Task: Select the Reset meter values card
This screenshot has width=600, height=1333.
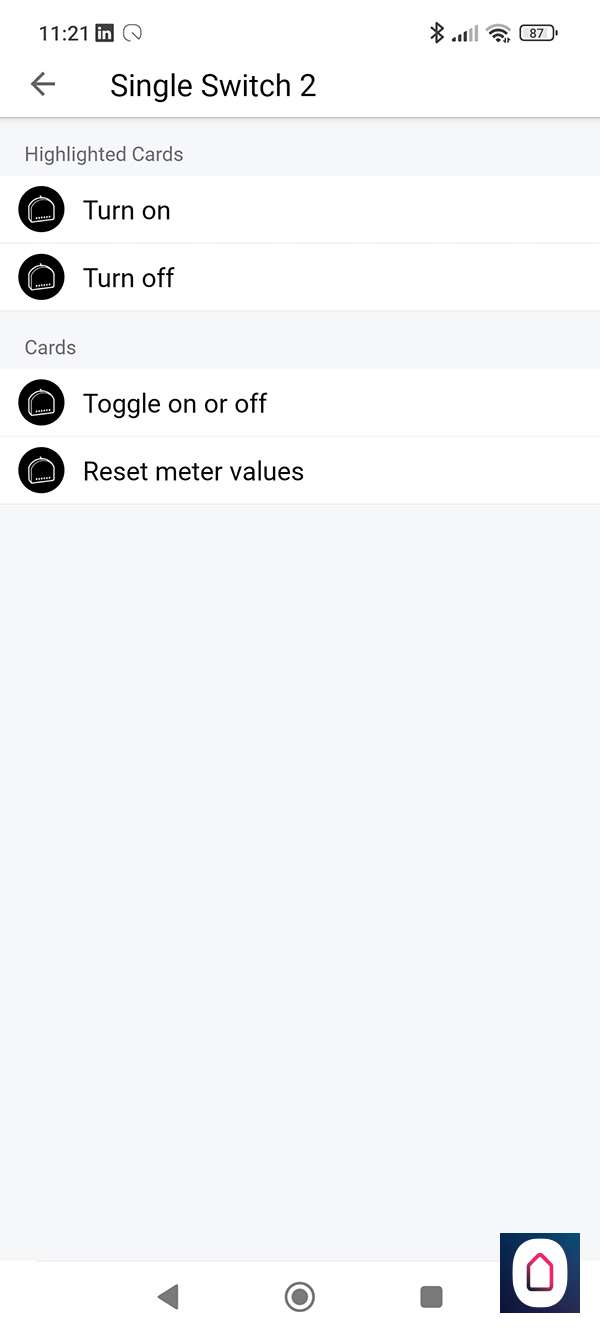Action: coord(193,471)
